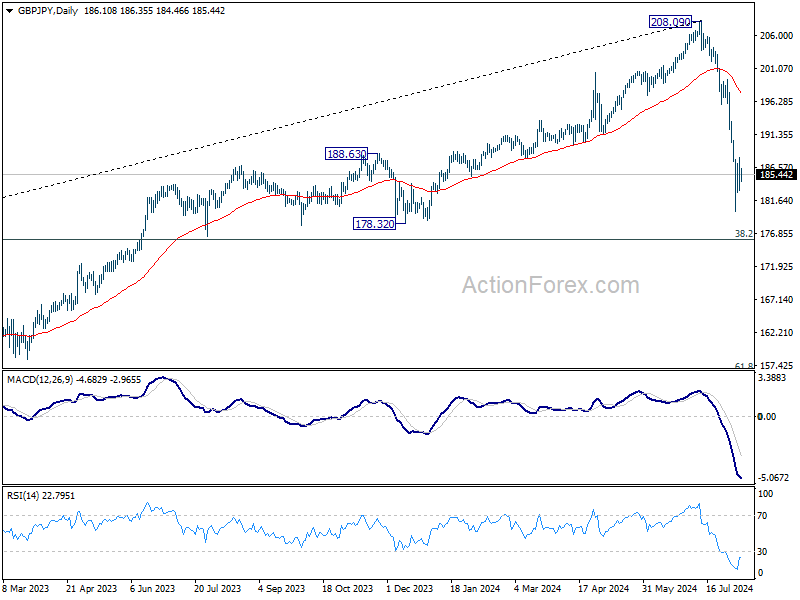Select the 157.425 price axis value

point(776,365)
